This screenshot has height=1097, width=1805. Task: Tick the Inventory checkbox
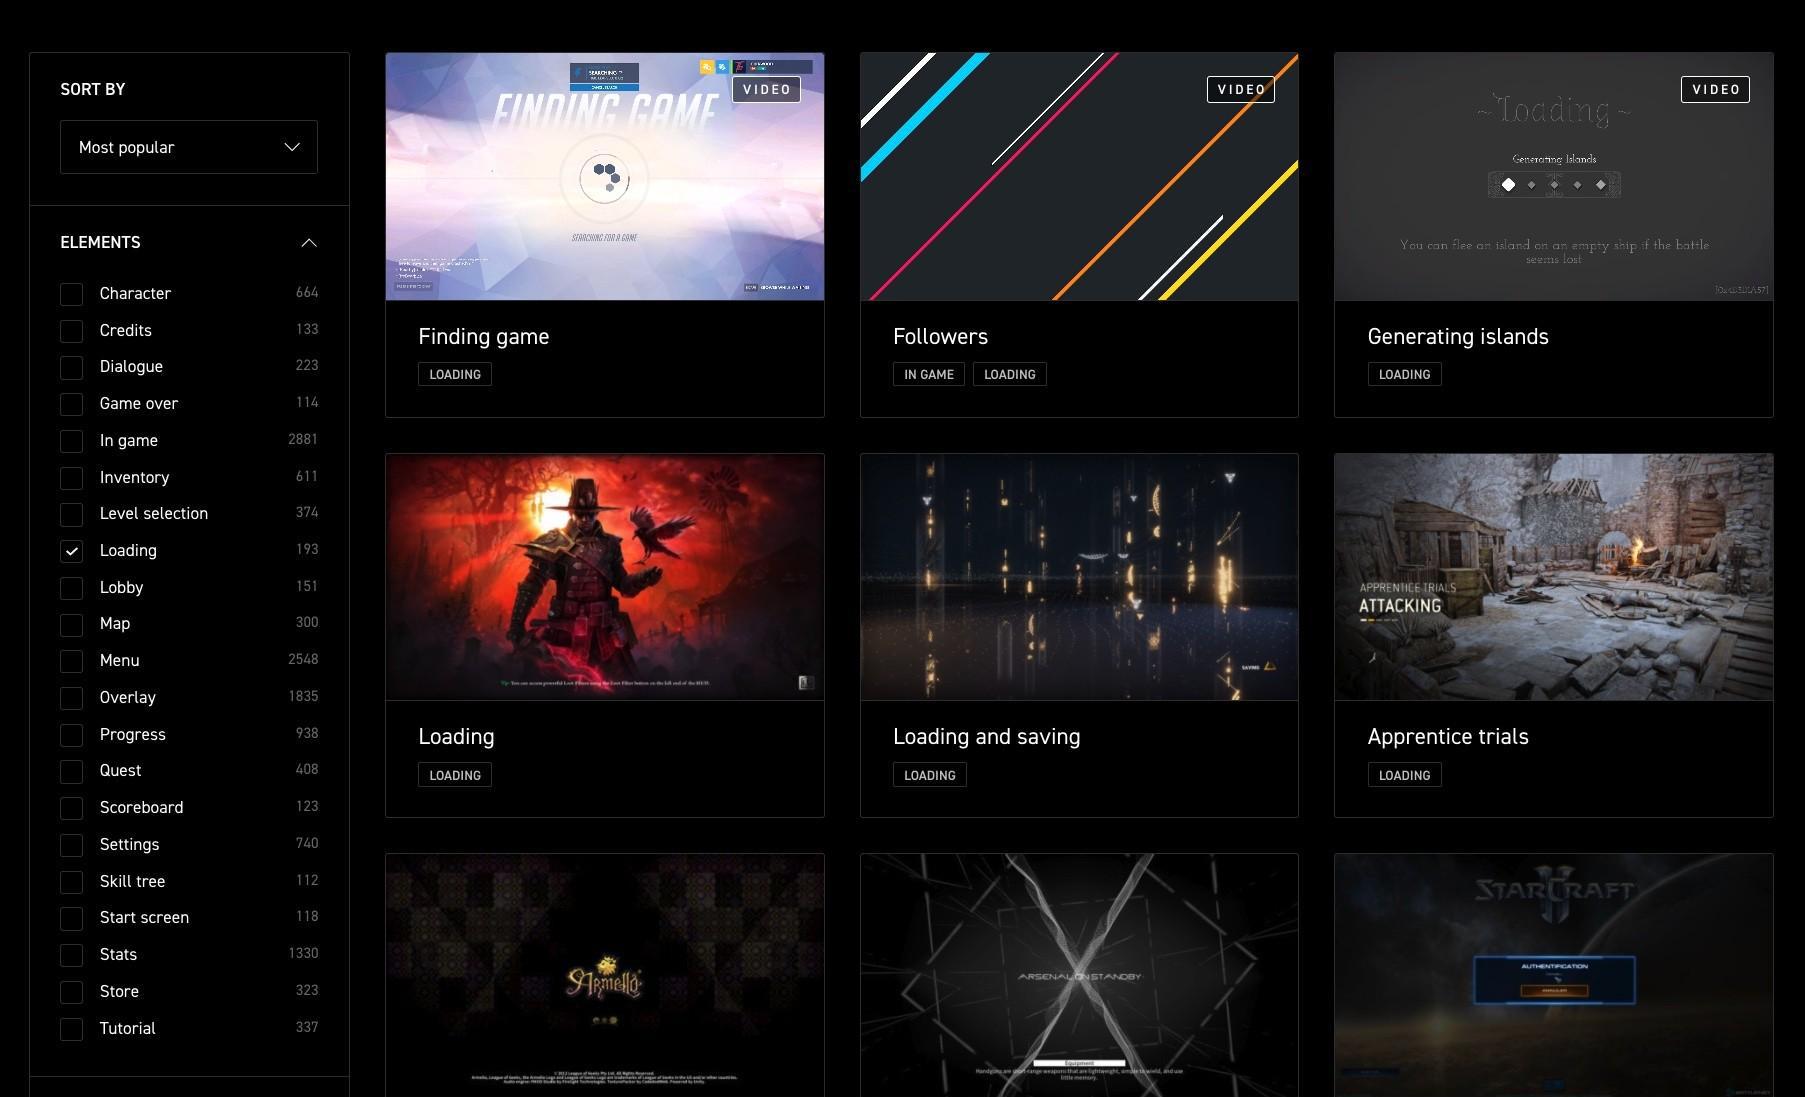point(71,478)
